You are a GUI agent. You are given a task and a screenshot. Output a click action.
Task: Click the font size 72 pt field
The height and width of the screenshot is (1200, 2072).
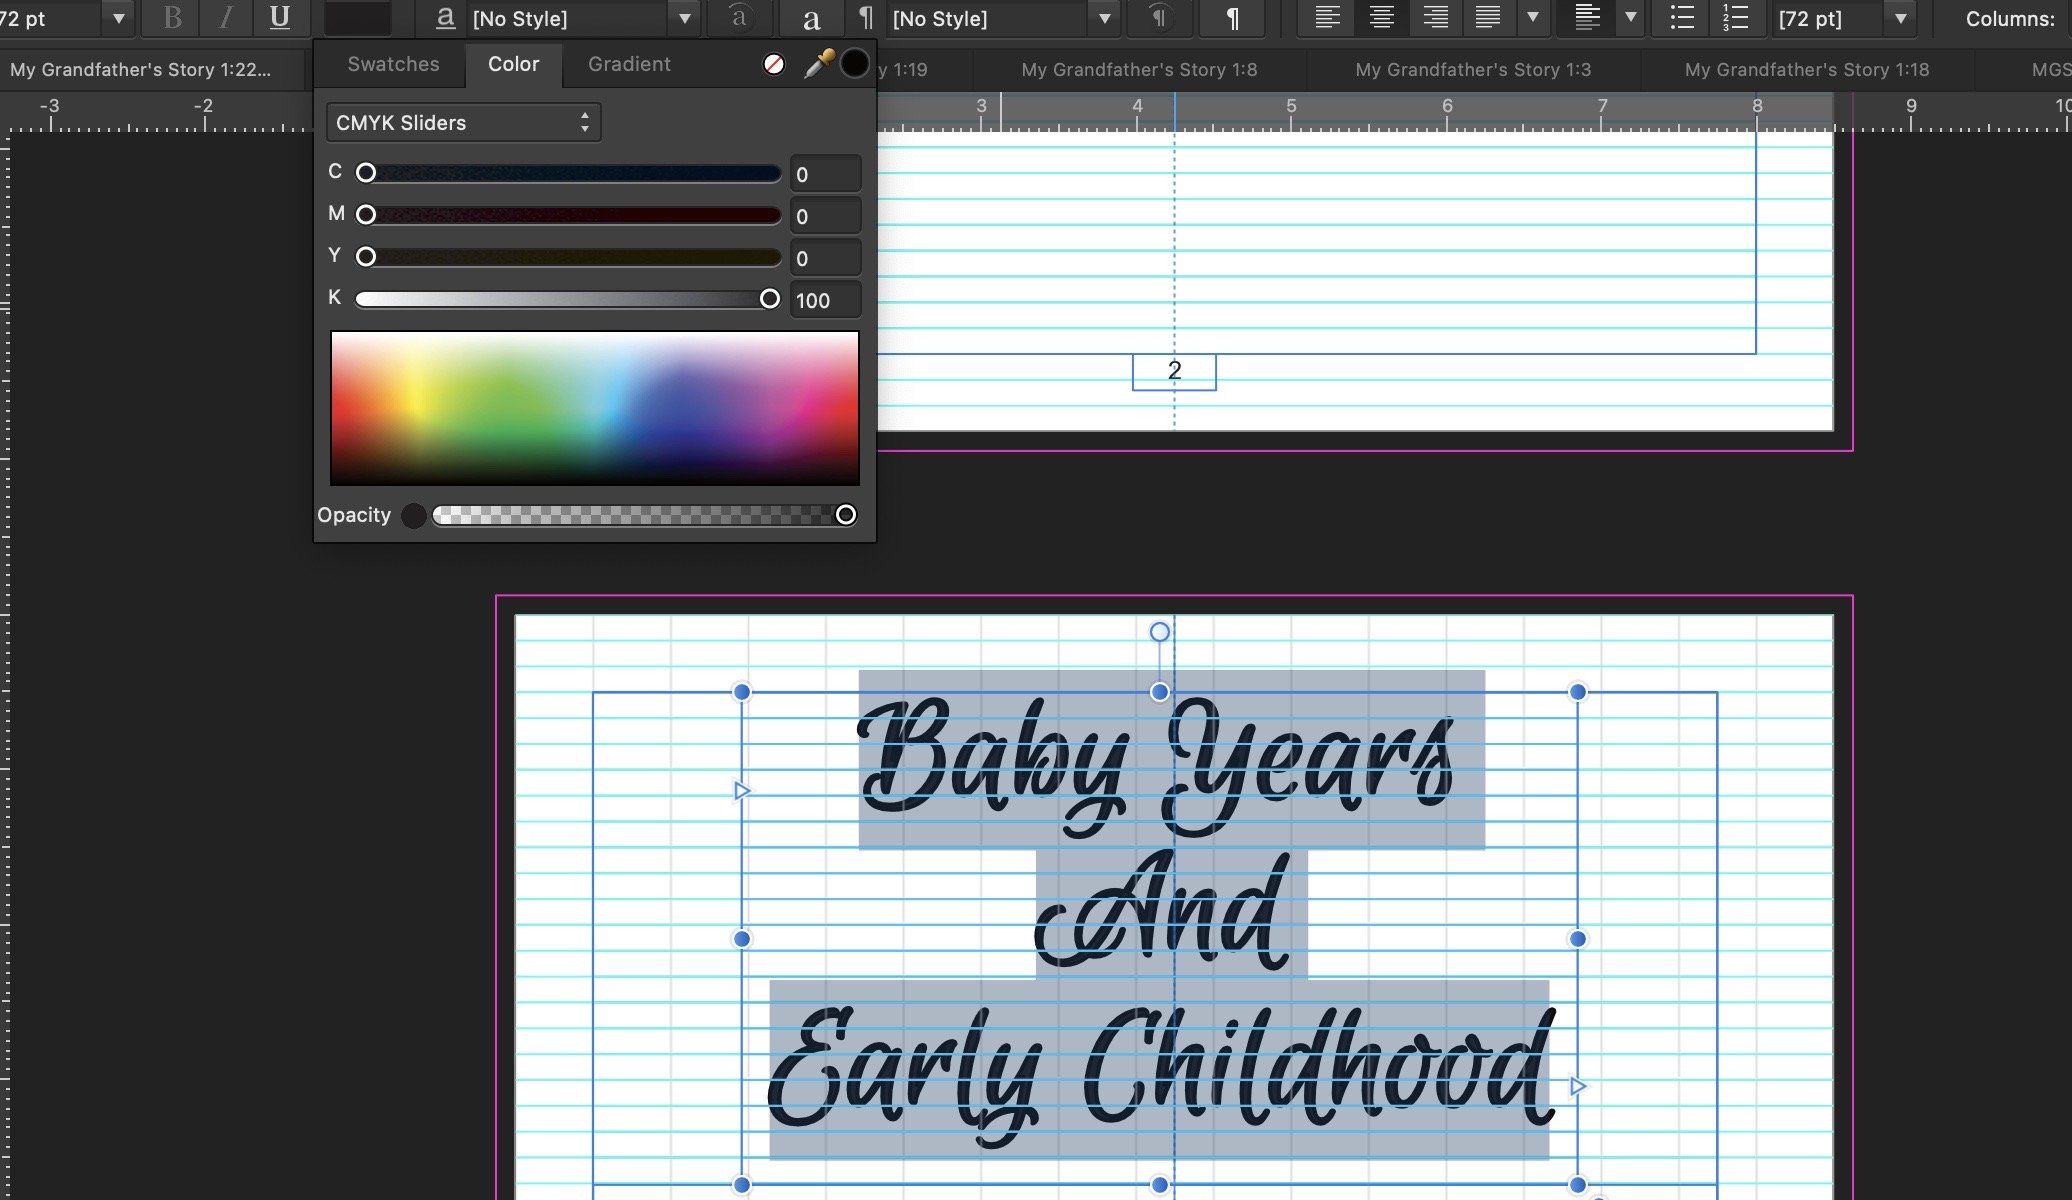click(48, 18)
